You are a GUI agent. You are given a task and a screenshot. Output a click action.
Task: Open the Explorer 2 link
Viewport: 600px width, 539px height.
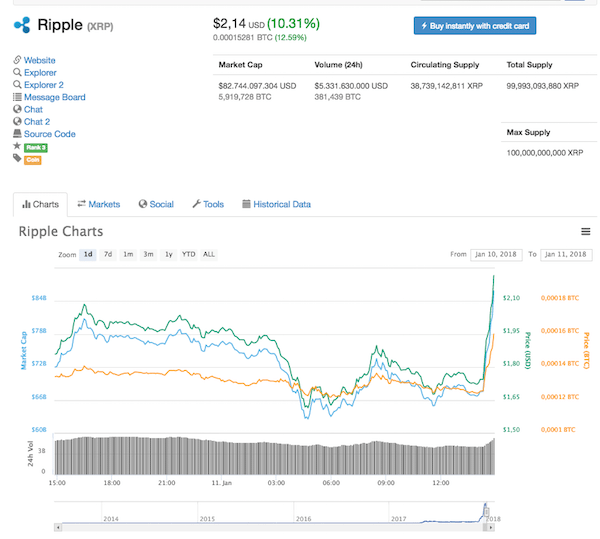point(44,85)
